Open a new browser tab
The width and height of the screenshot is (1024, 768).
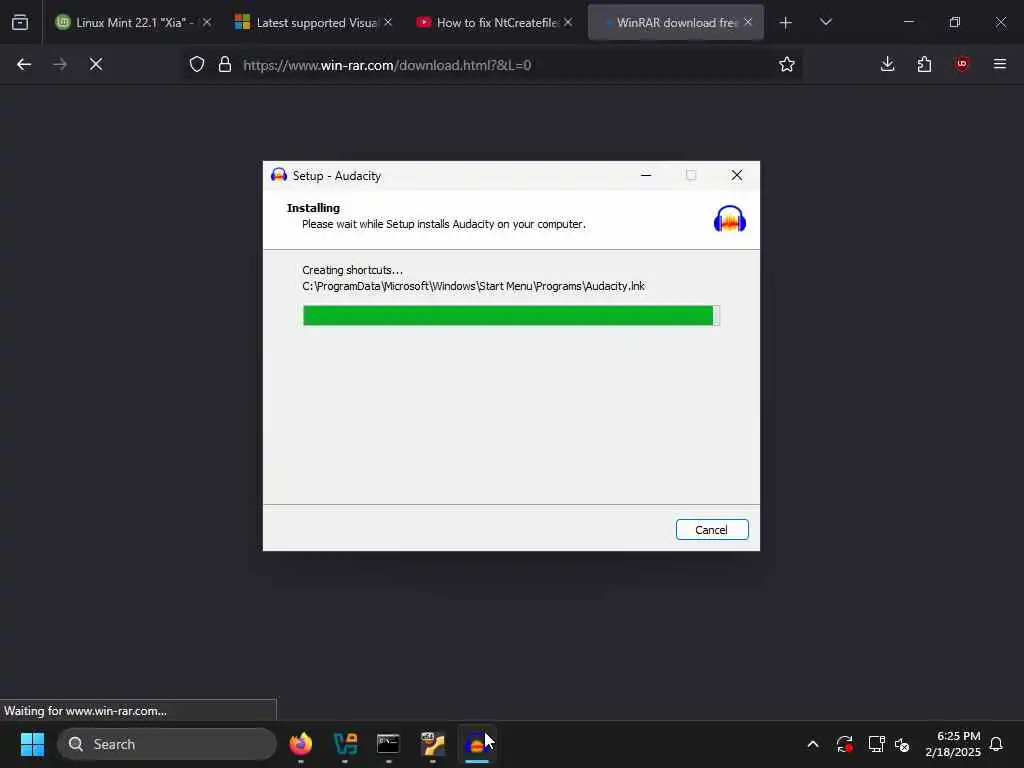786,23
